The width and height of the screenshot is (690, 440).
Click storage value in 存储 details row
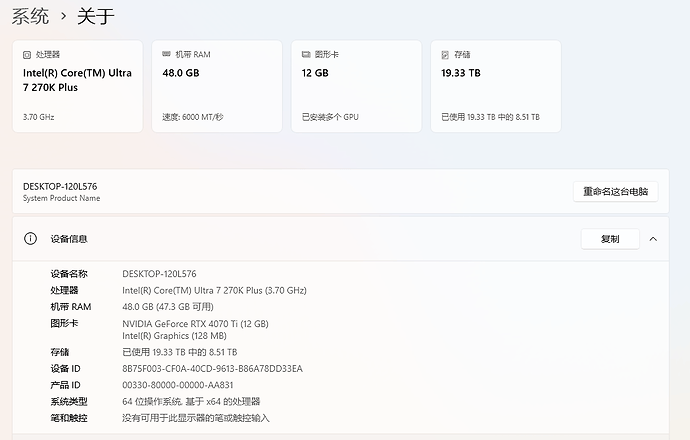[x=180, y=352]
